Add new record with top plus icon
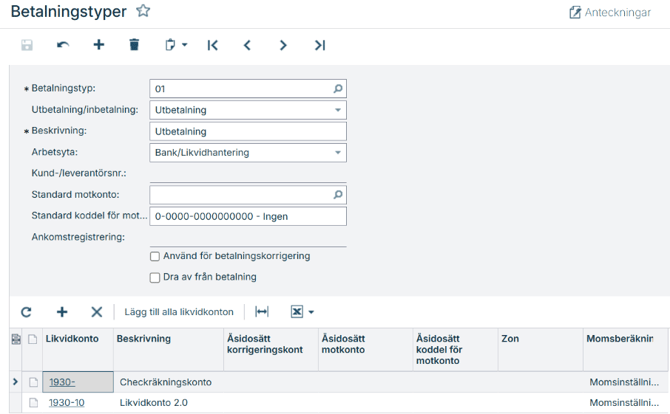 99,44
